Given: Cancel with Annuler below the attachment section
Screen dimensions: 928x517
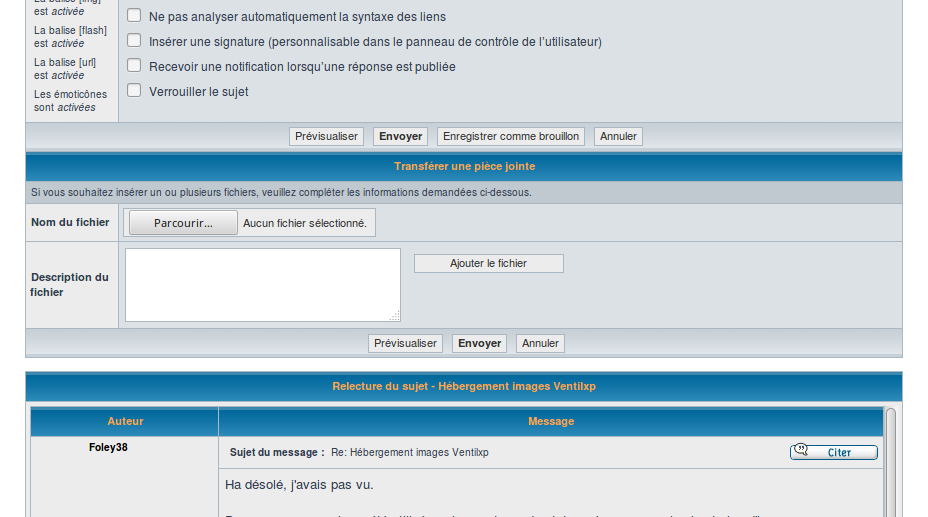Looking at the screenshot, I should point(540,343).
